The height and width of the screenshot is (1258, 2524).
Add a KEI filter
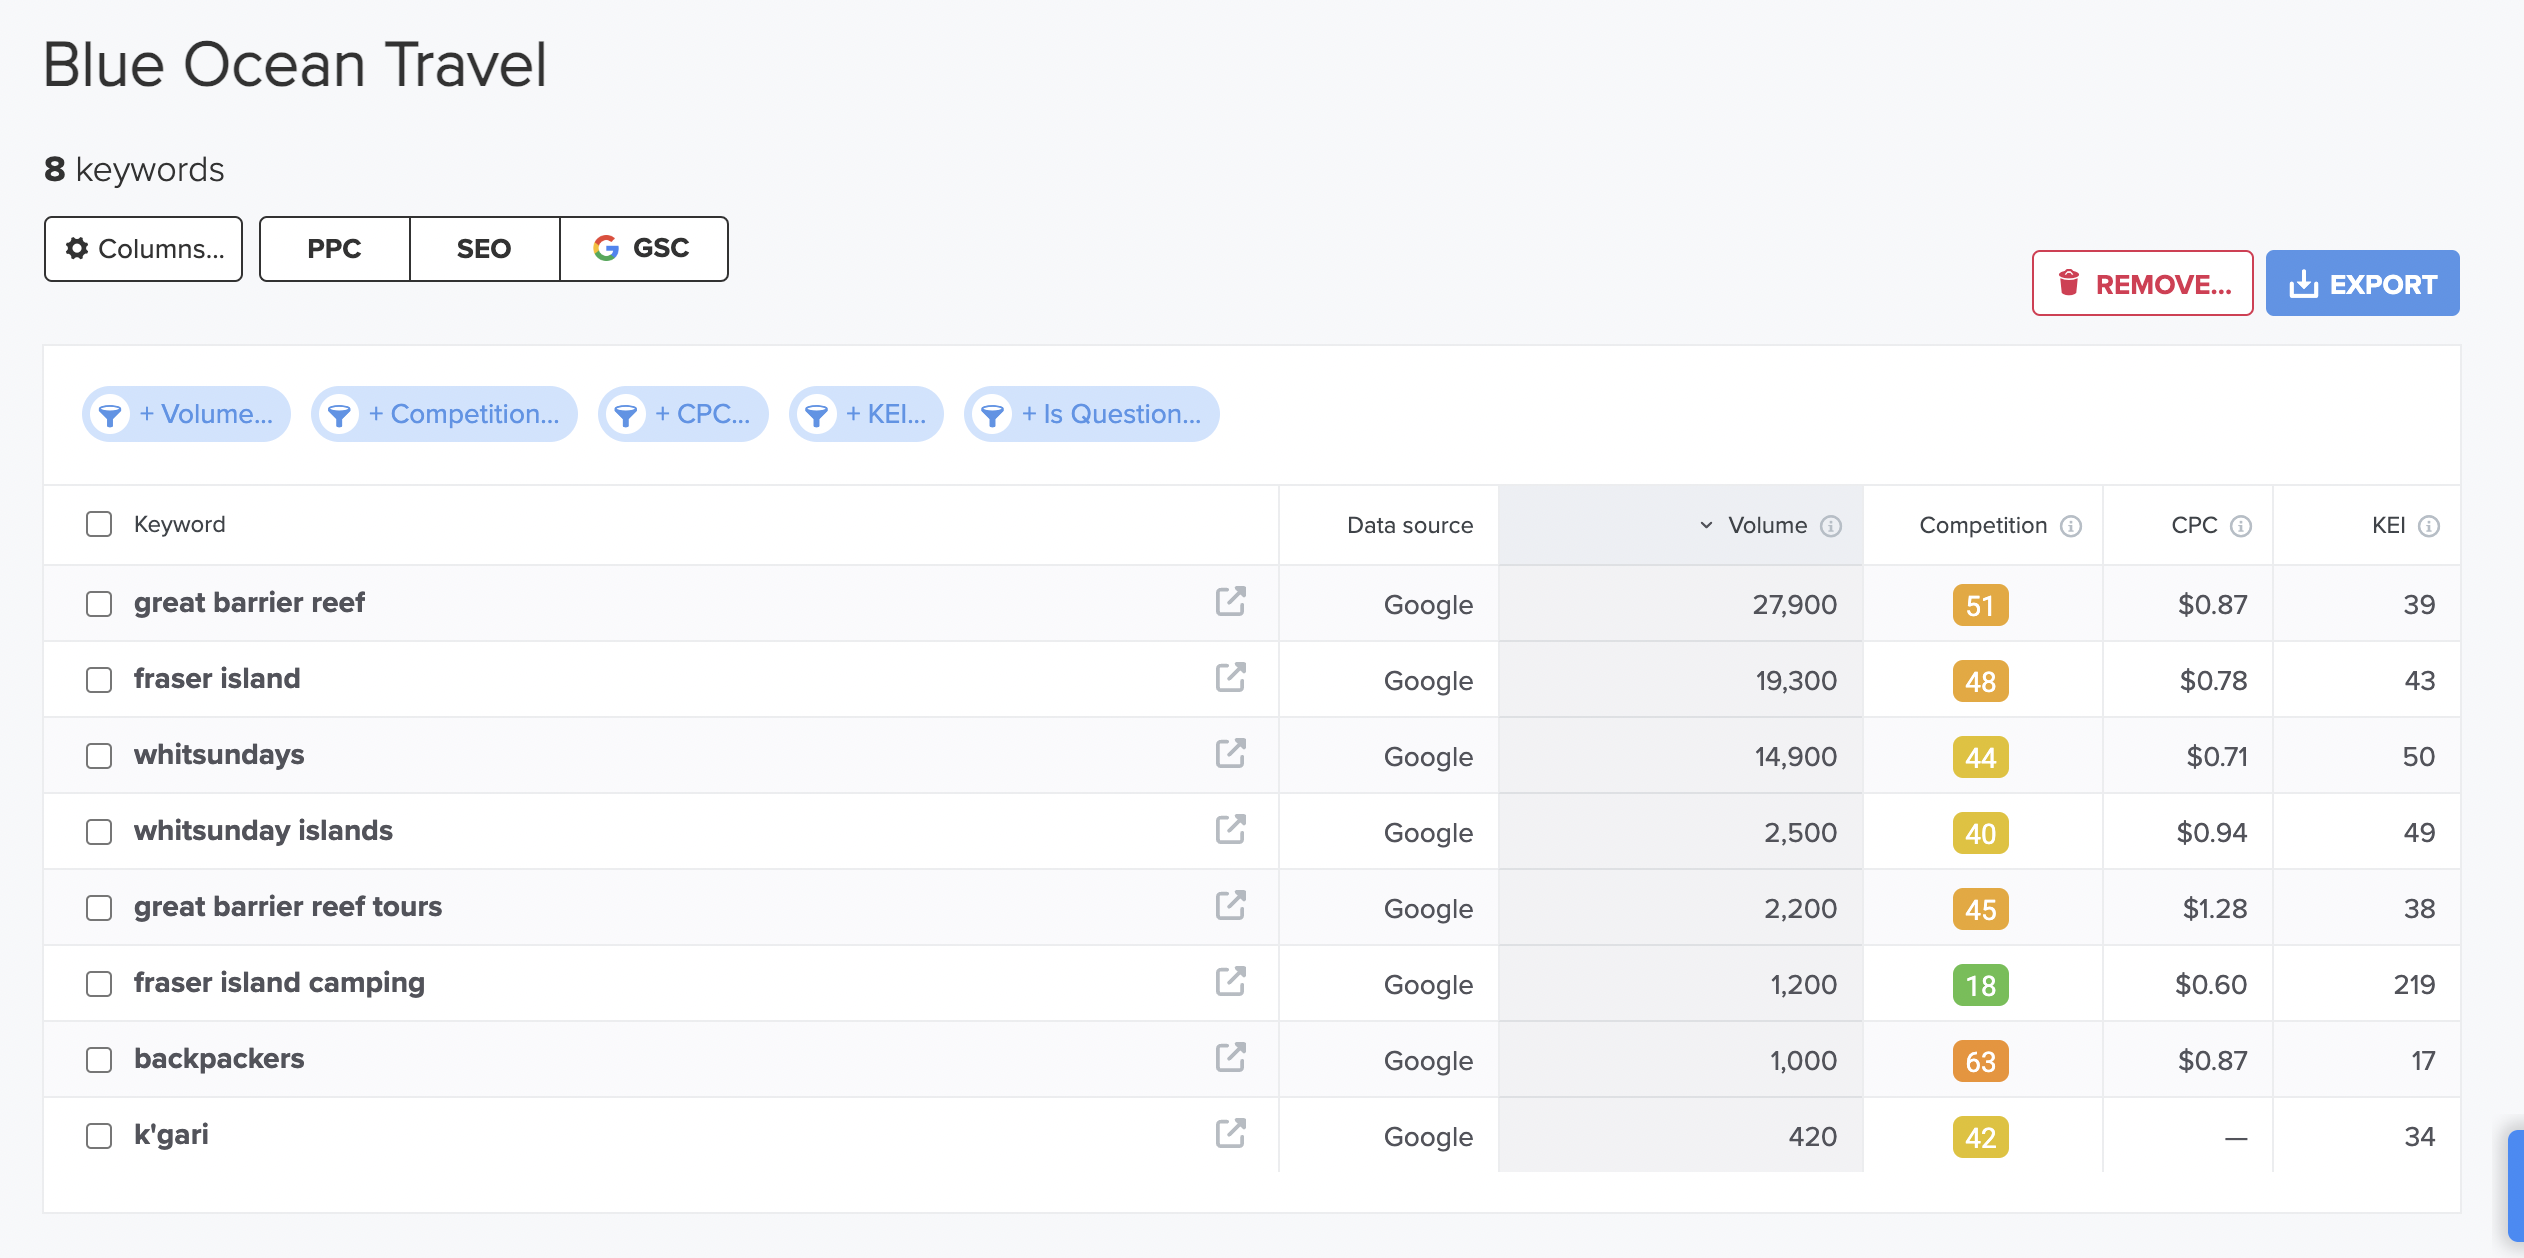click(866, 414)
